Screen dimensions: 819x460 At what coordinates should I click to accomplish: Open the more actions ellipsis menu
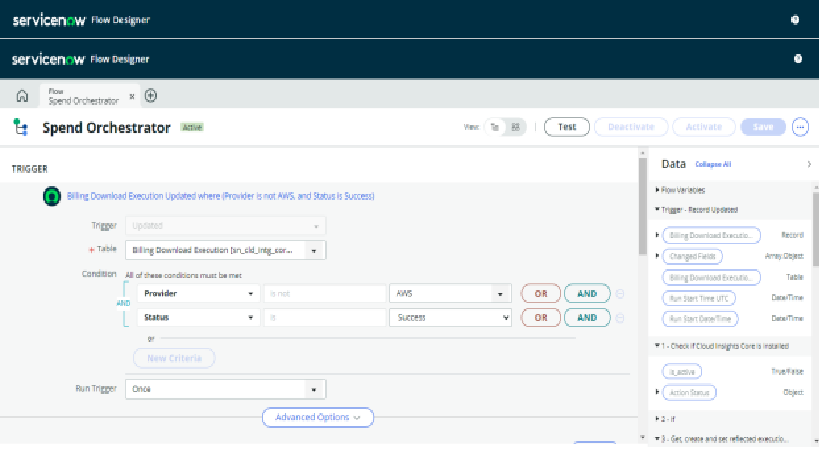click(x=800, y=127)
